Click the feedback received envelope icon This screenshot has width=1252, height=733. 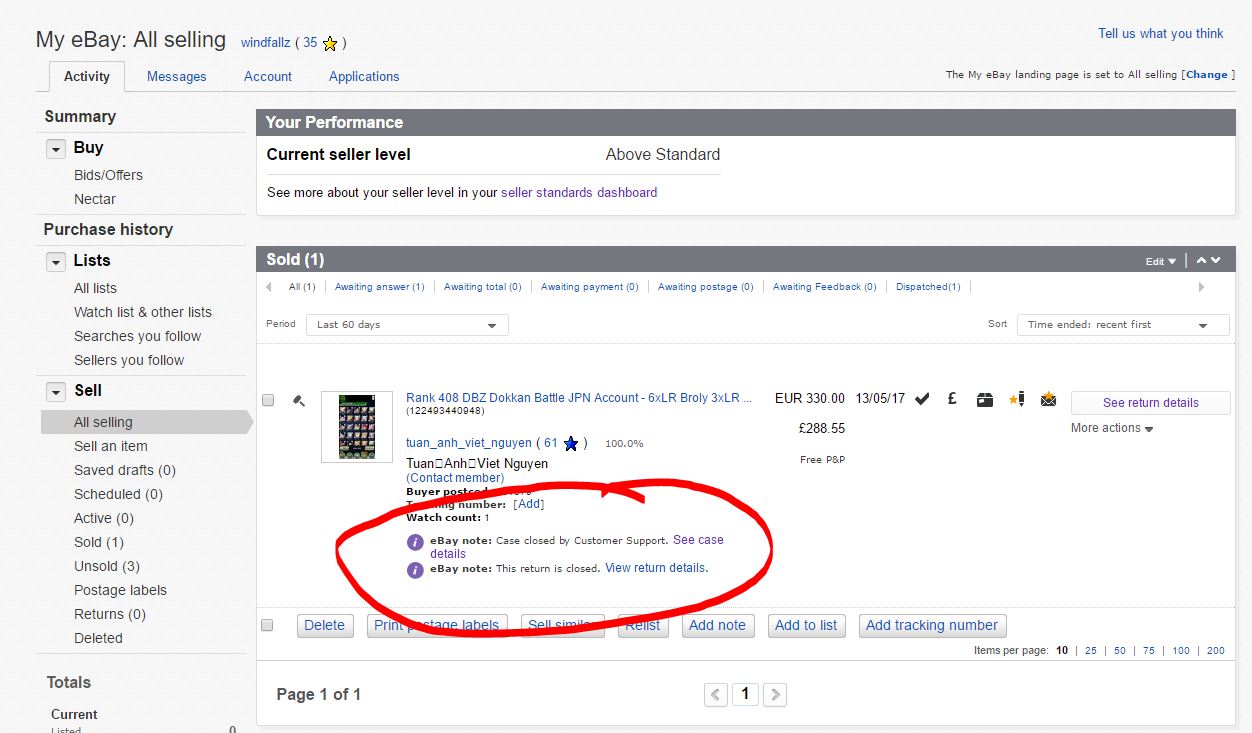point(1048,399)
